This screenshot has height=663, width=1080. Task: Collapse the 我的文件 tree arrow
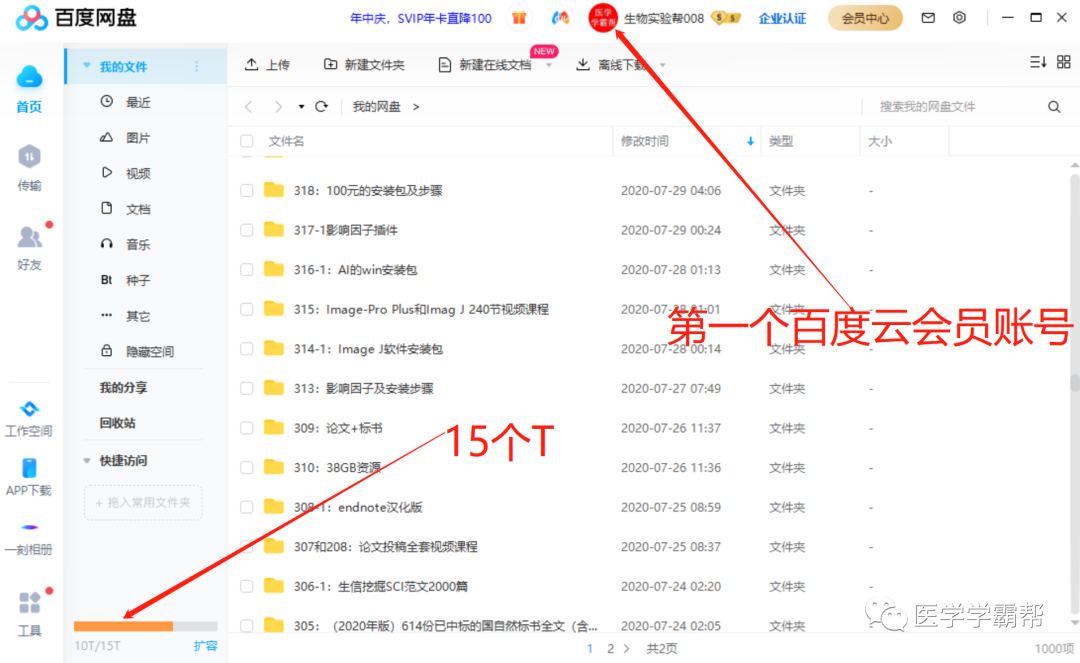pos(87,66)
